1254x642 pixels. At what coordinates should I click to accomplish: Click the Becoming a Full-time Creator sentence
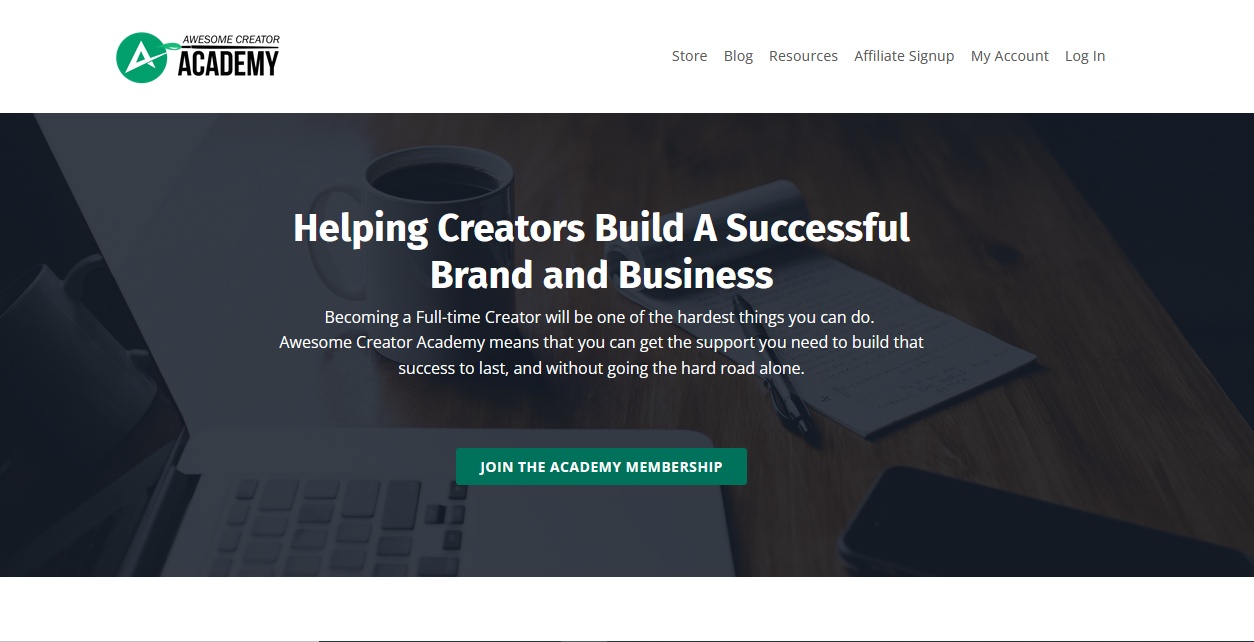click(x=600, y=317)
